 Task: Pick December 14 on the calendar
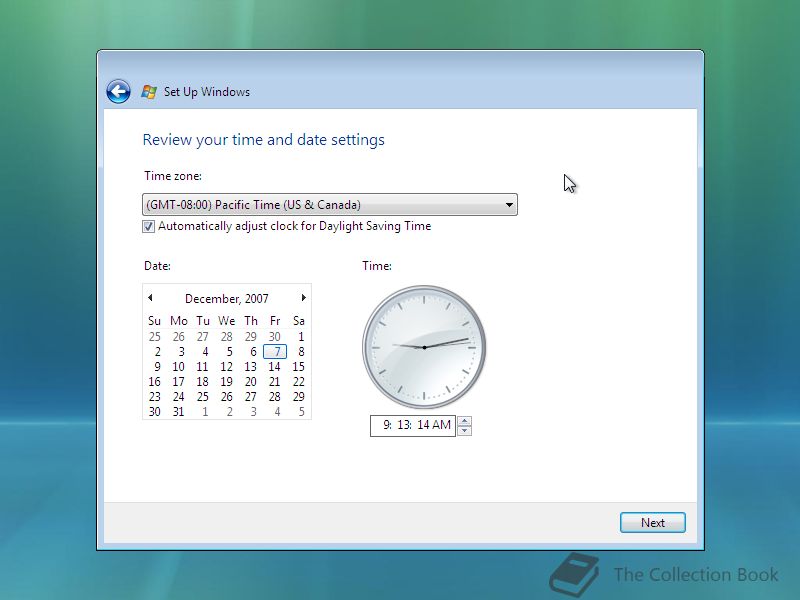[274, 367]
